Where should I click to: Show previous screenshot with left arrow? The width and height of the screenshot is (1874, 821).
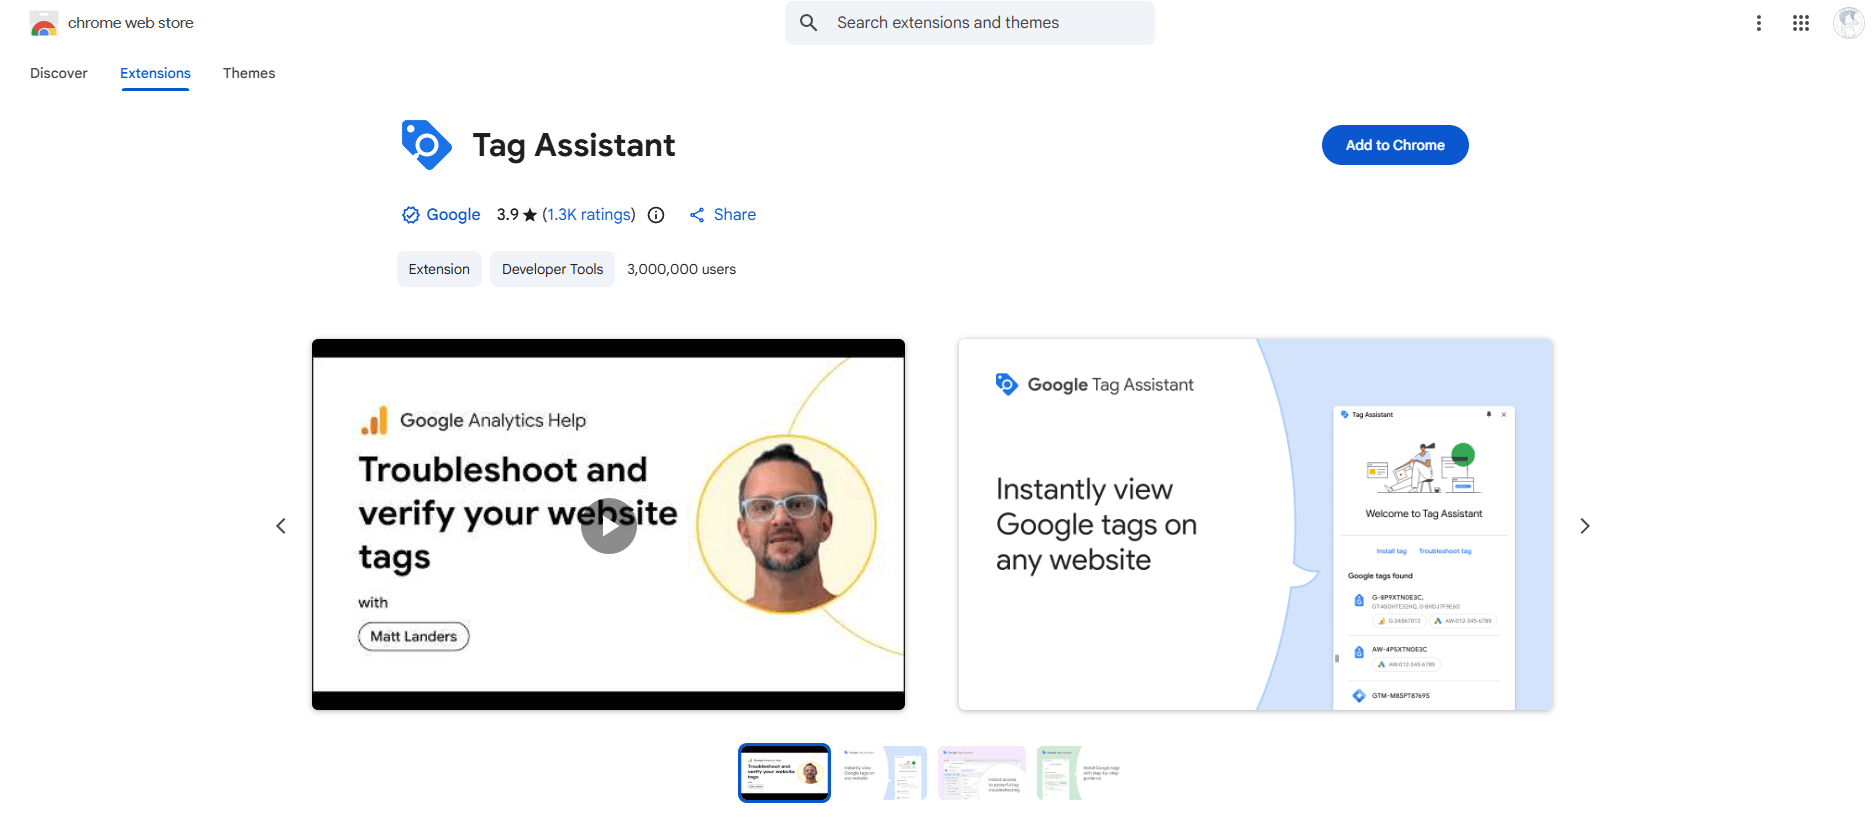pos(281,526)
